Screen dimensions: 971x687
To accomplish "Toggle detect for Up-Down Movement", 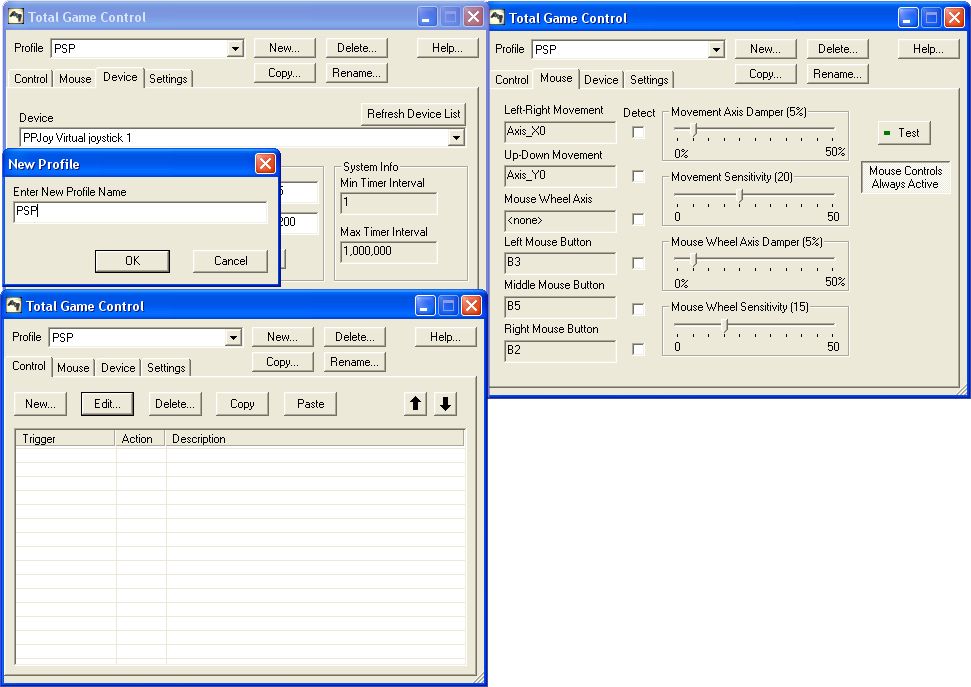I will pyautogui.click(x=638, y=177).
